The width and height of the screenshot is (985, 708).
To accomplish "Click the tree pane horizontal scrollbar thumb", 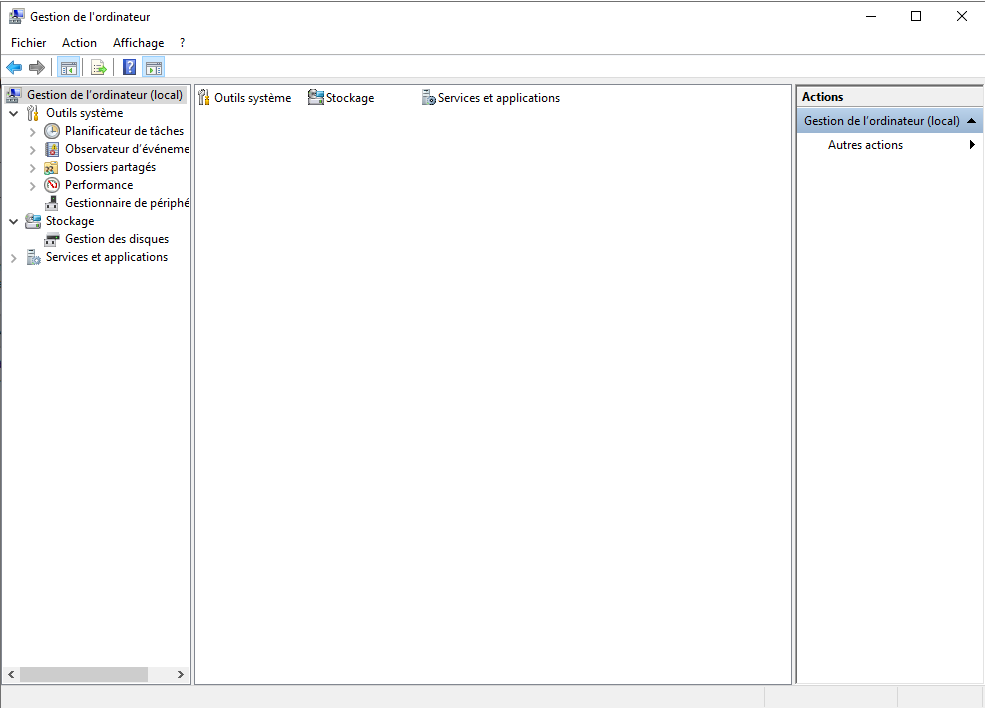I will pos(84,674).
